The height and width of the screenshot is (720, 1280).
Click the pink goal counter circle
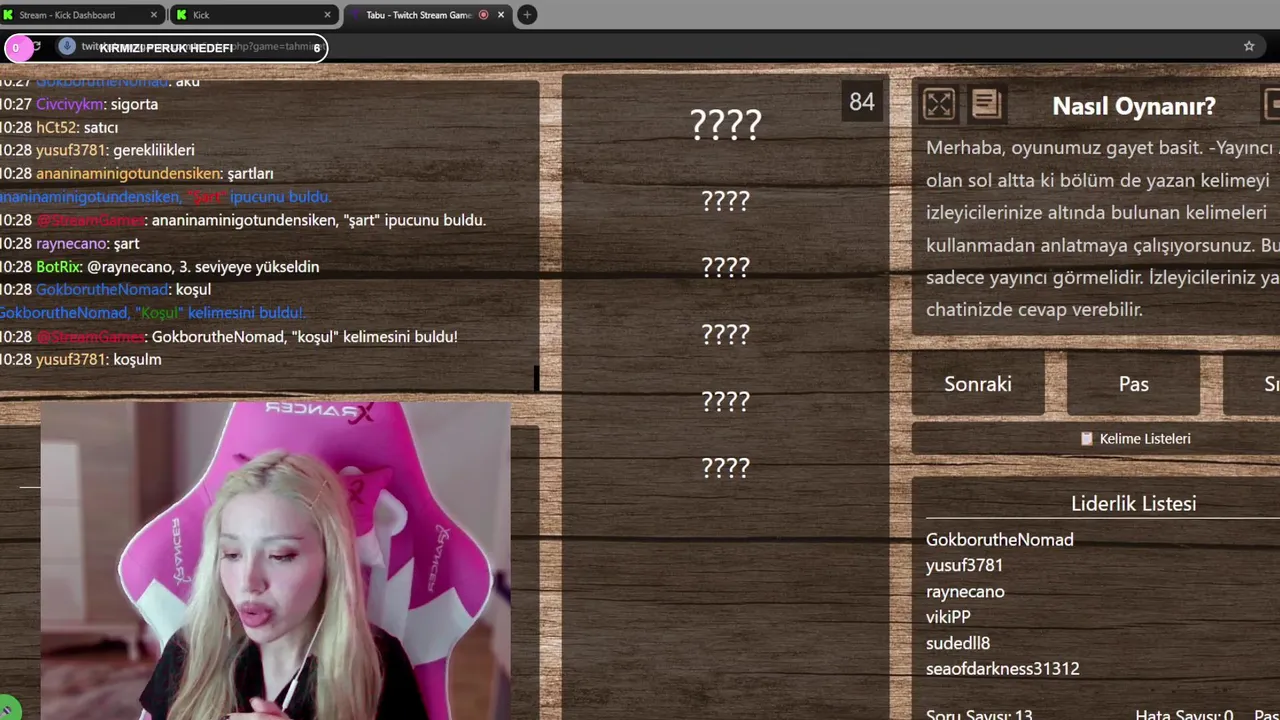pos(17,47)
